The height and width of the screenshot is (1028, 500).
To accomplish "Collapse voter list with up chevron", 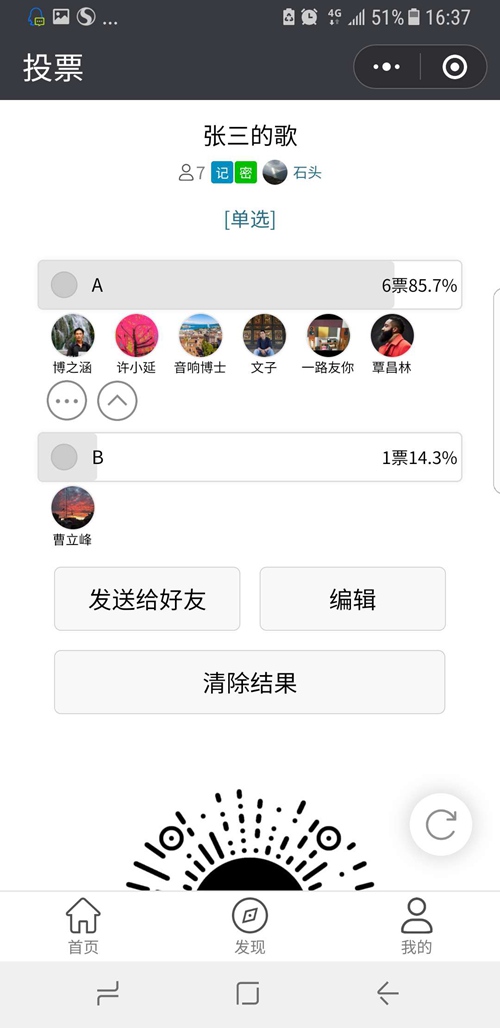I will 117,401.
